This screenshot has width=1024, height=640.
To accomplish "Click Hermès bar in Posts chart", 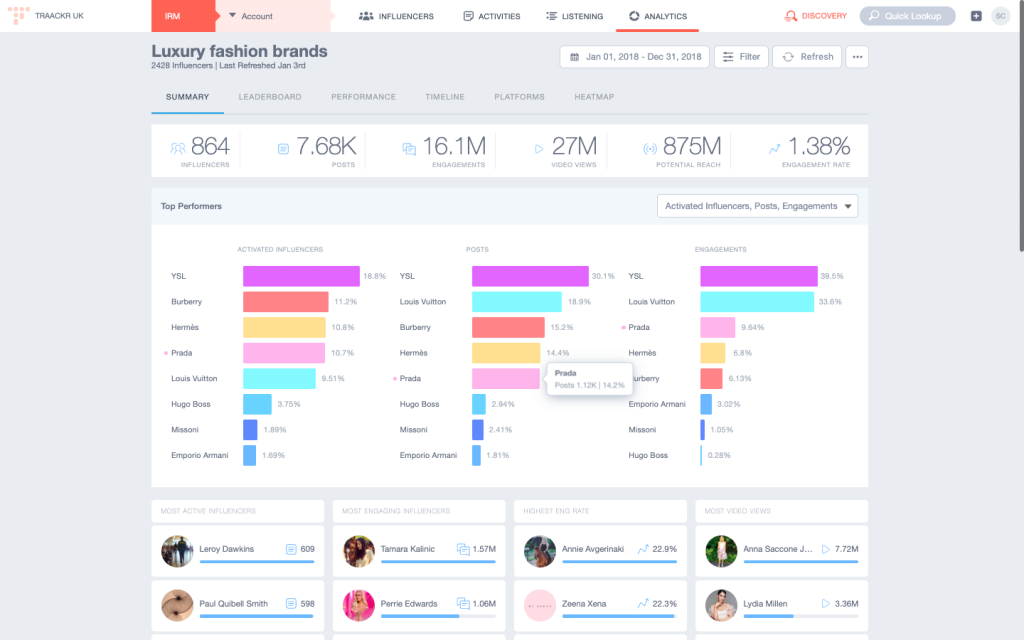I will [506, 353].
